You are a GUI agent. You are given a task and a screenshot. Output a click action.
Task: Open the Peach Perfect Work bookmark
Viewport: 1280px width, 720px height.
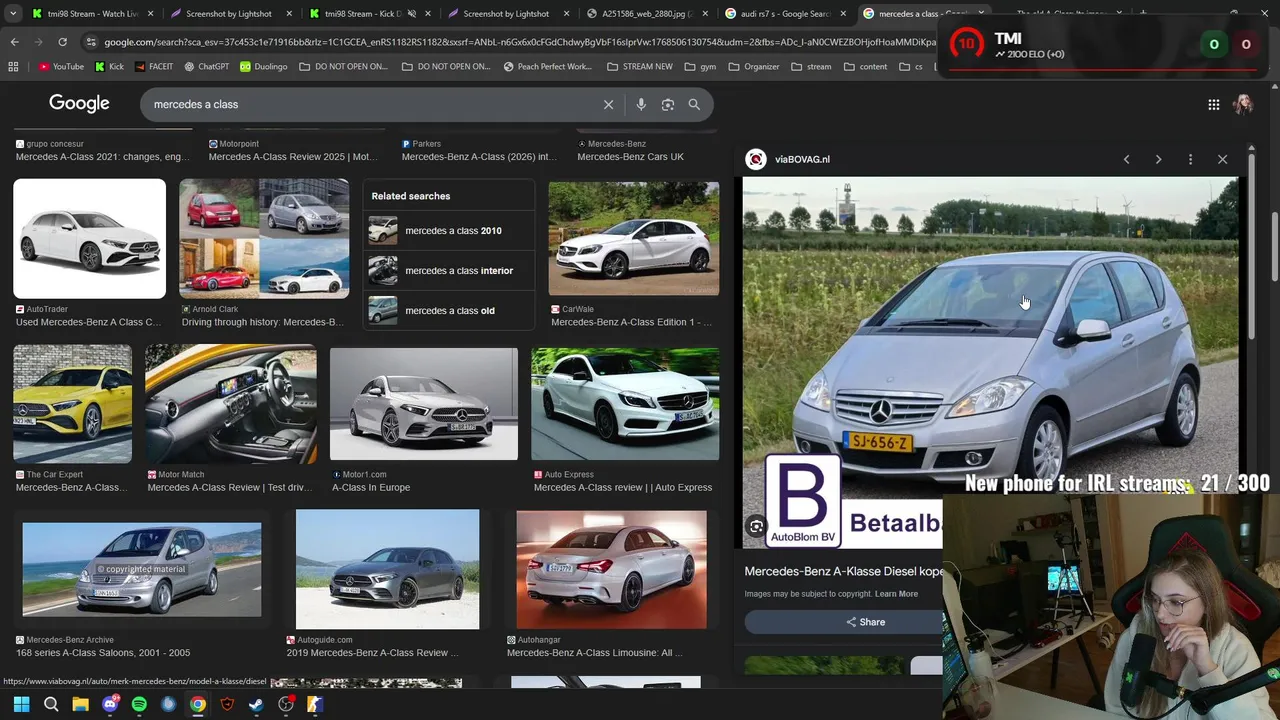pos(547,66)
